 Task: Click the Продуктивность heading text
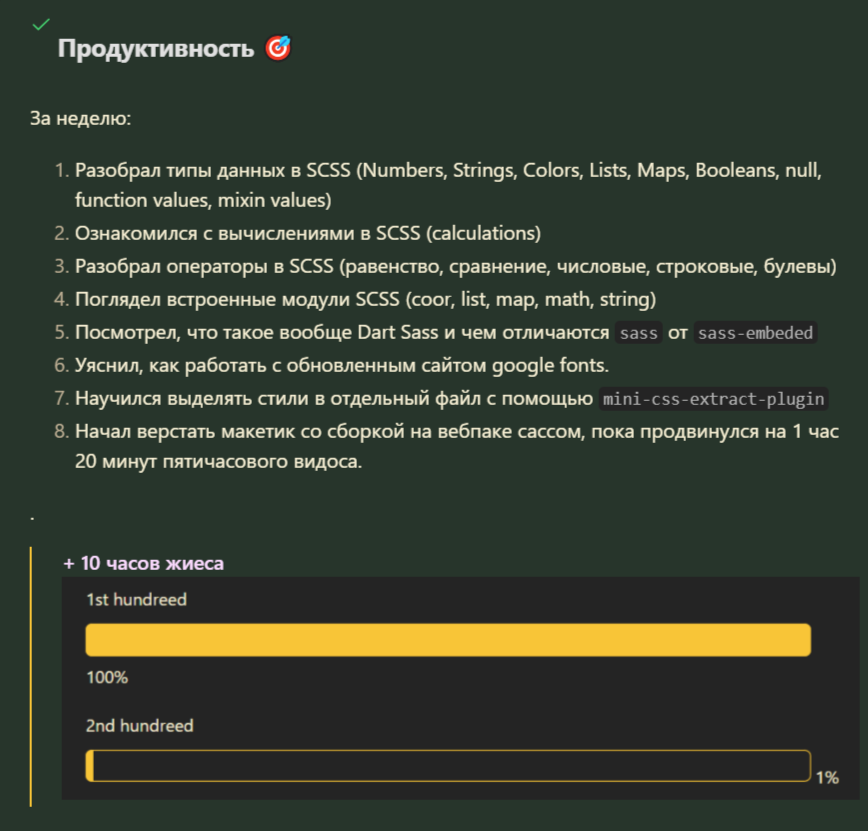point(156,48)
